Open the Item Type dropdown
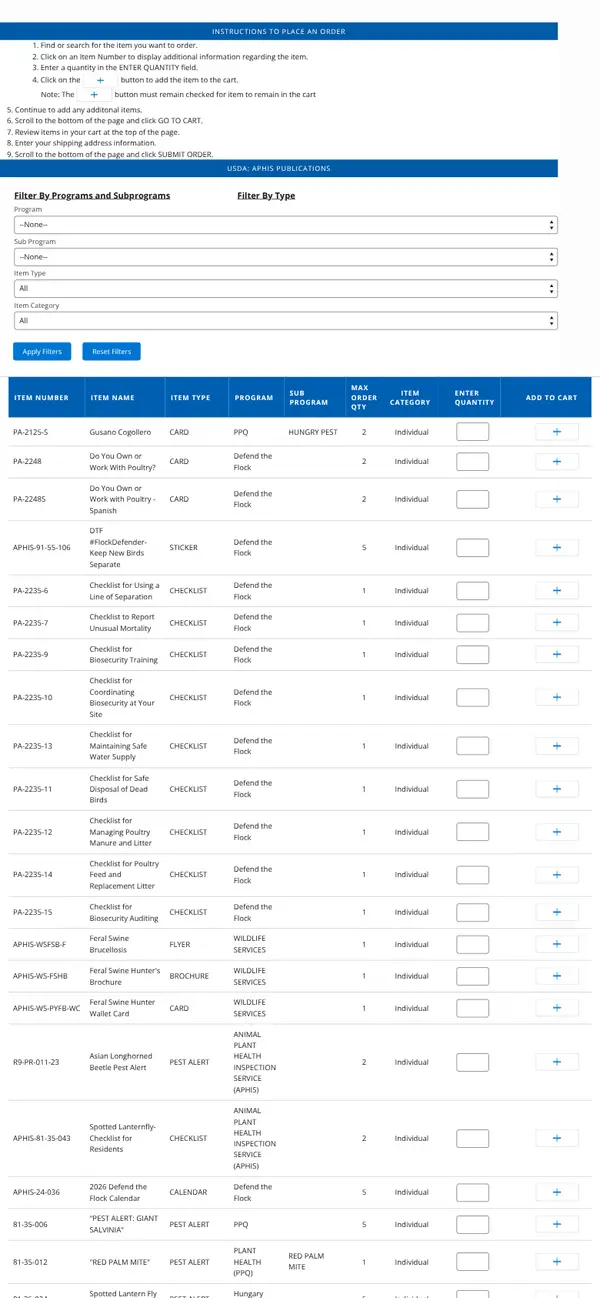Image resolution: width=600 pixels, height=1298 pixels. point(286,288)
